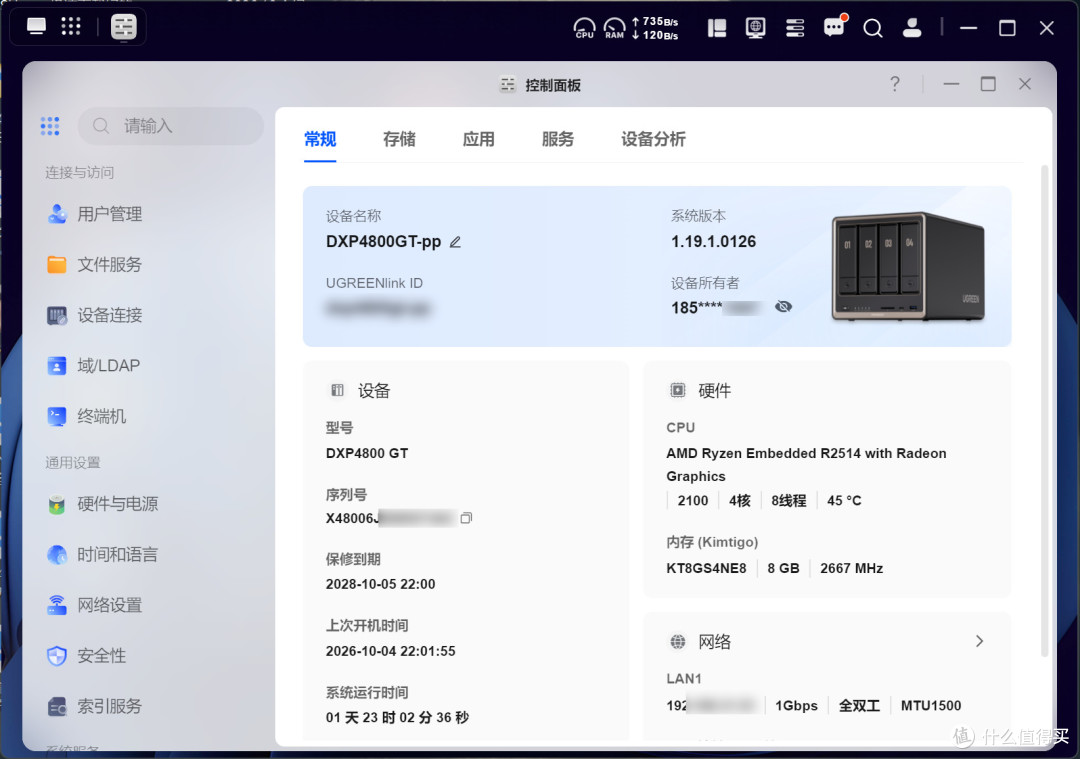Viewport: 1080px width, 759px height.
Task: Open the notification messages icon
Action: click(x=834, y=27)
